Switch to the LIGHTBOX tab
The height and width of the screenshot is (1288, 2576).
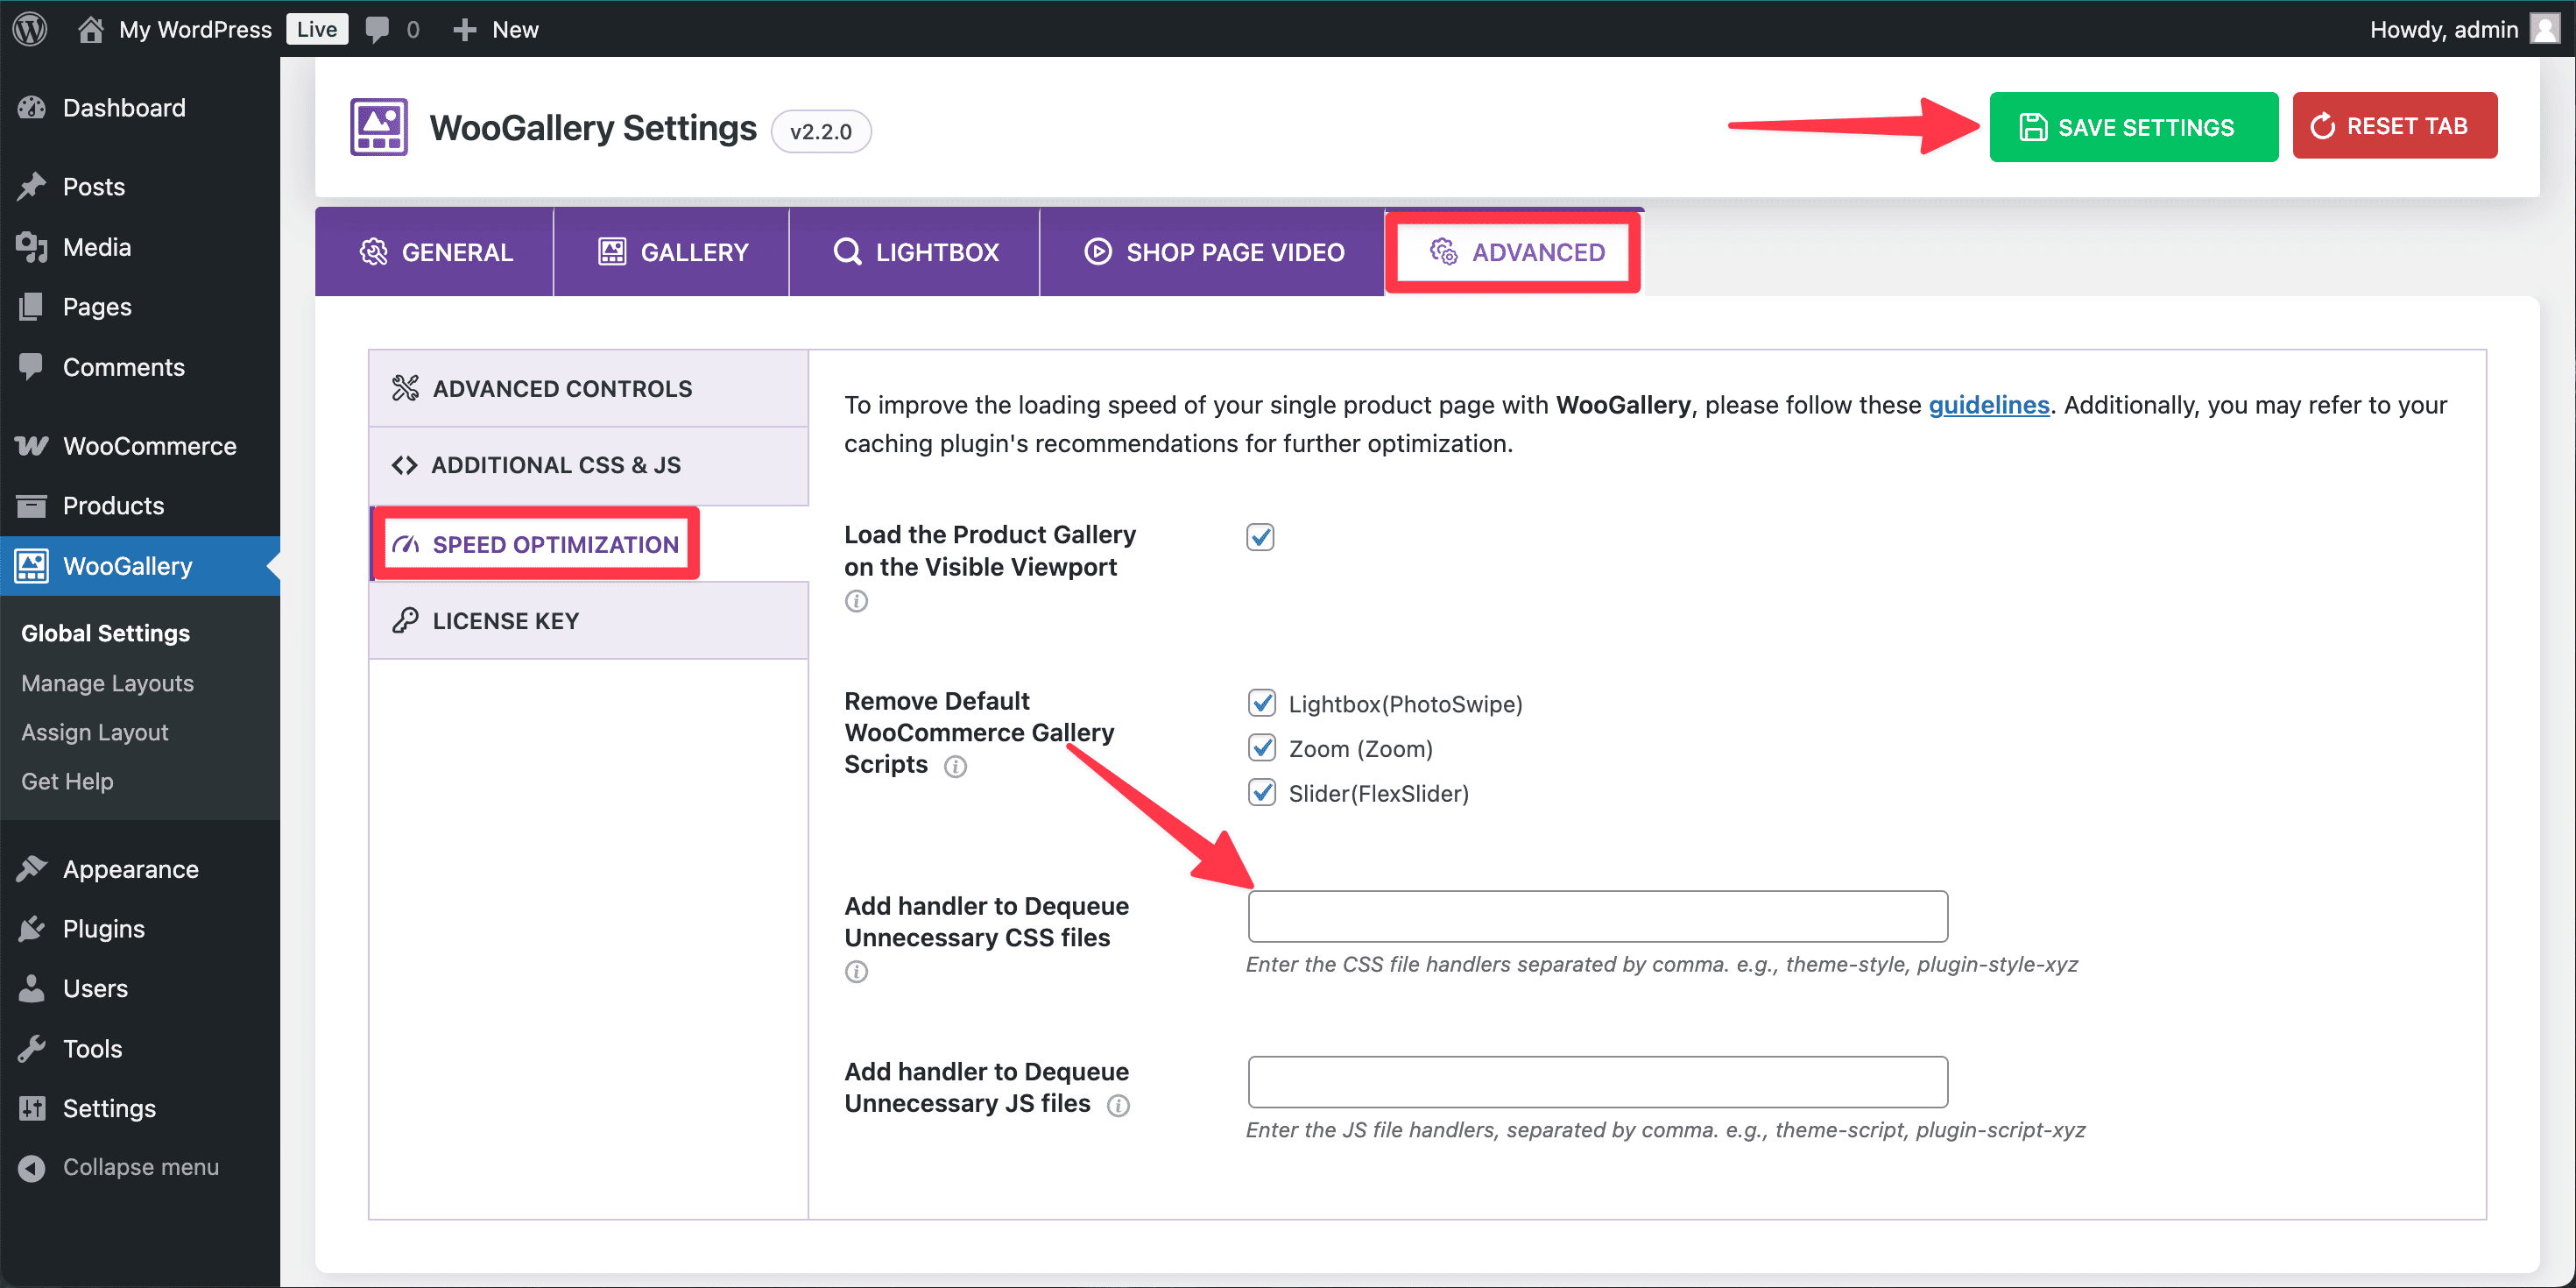pyautogui.click(x=915, y=252)
